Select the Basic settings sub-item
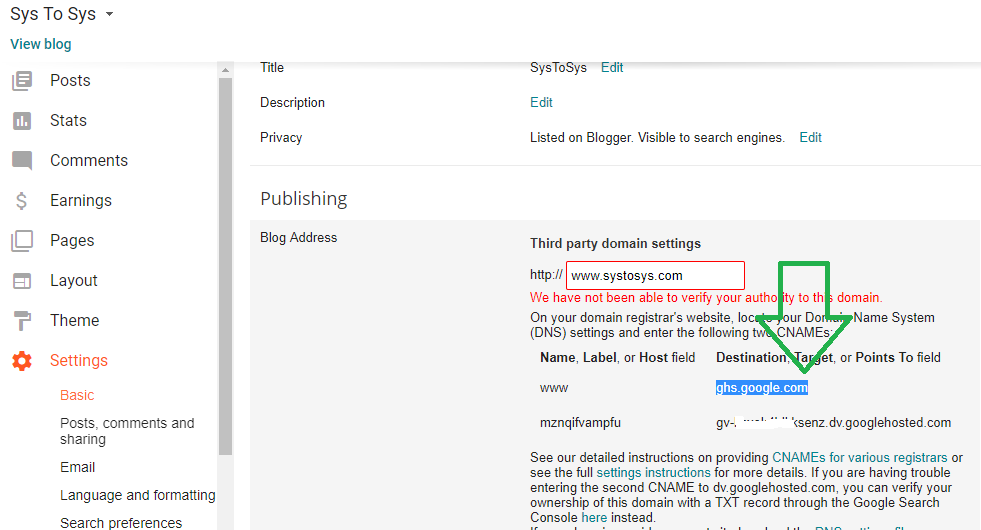The width and height of the screenshot is (981, 530). click(x=77, y=395)
